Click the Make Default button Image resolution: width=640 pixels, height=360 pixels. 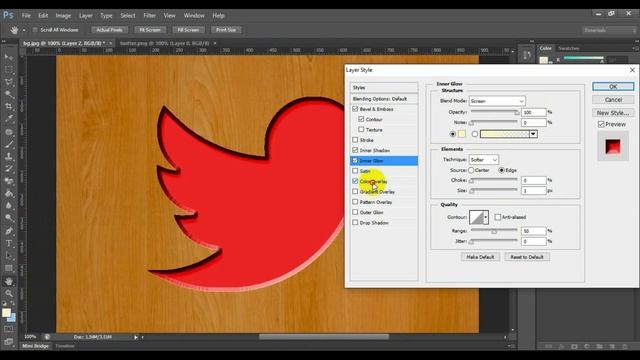click(x=480, y=257)
